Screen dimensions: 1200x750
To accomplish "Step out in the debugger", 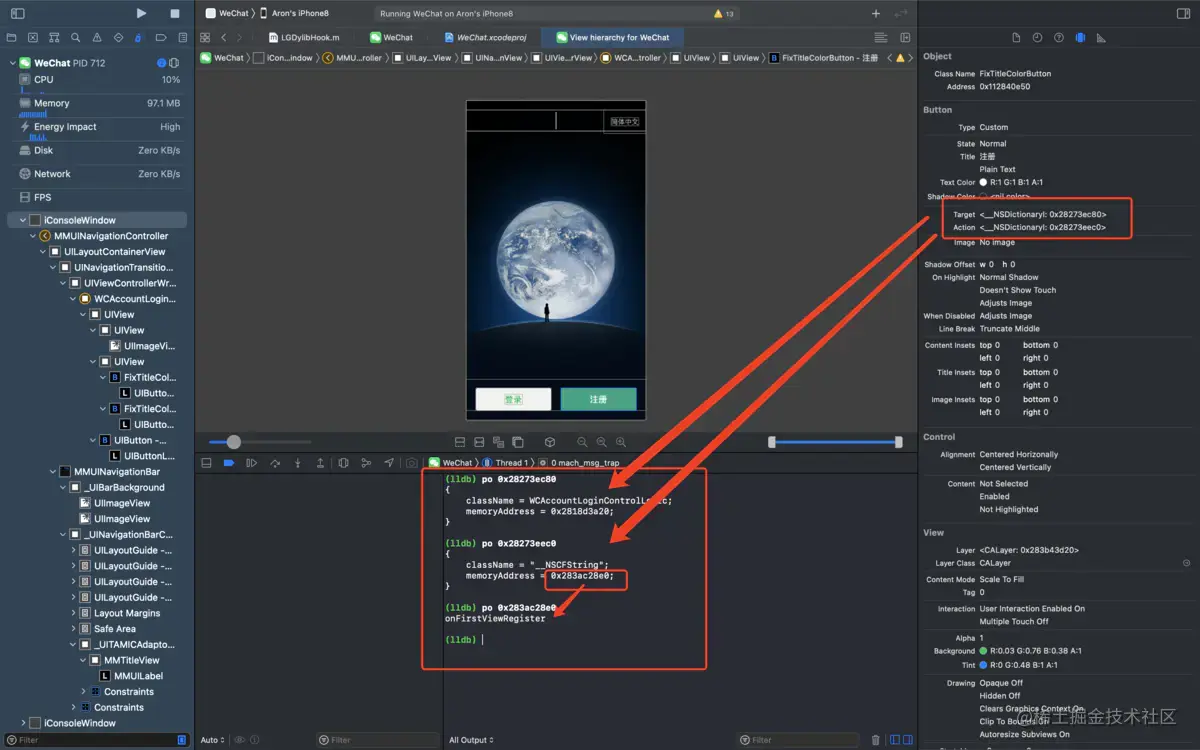I will [320, 463].
